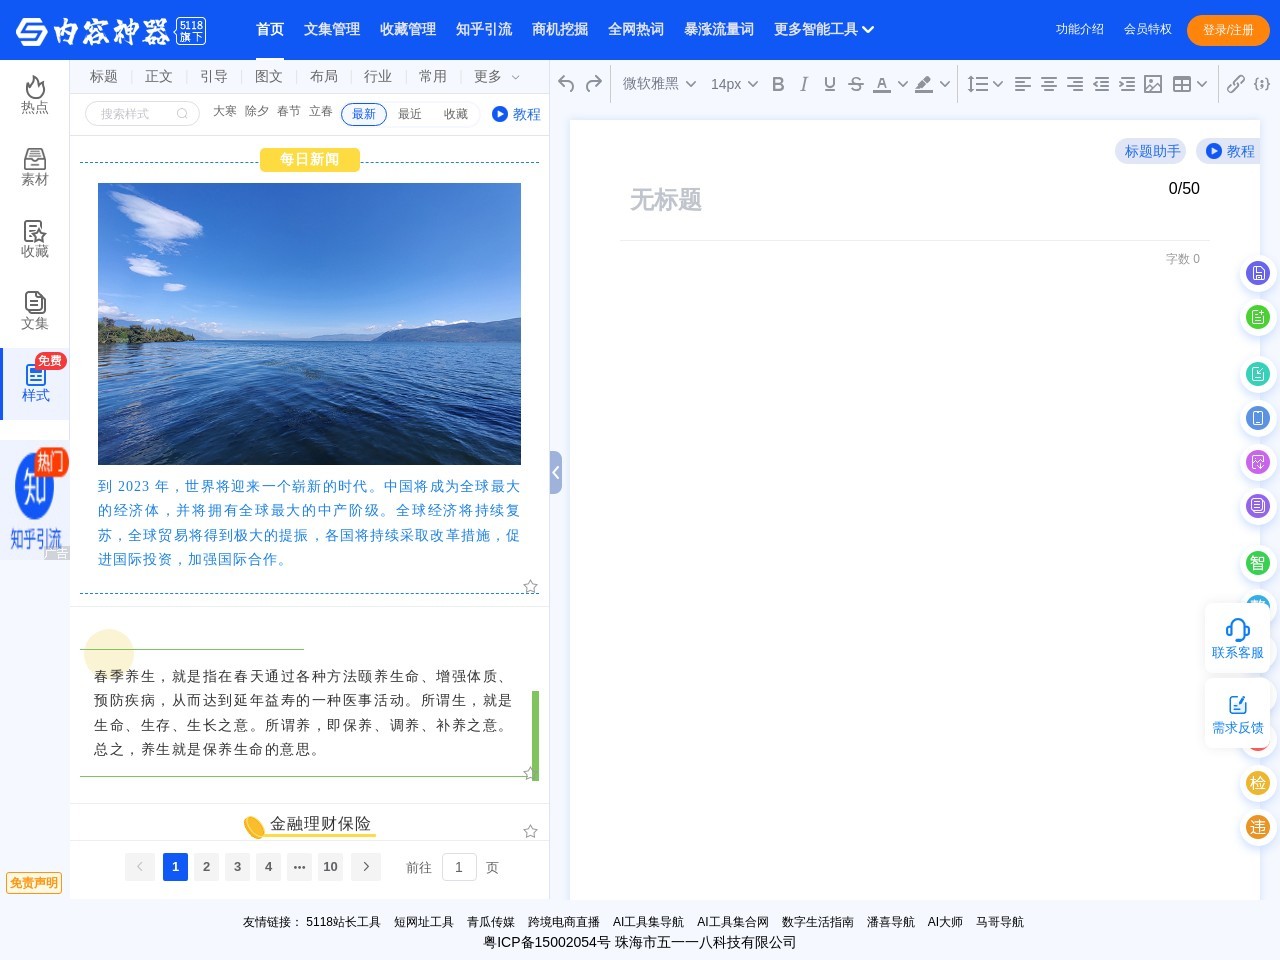The width and height of the screenshot is (1280, 960).
Task: Click the Undo icon in the editor toolbar
Action: (x=565, y=84)
